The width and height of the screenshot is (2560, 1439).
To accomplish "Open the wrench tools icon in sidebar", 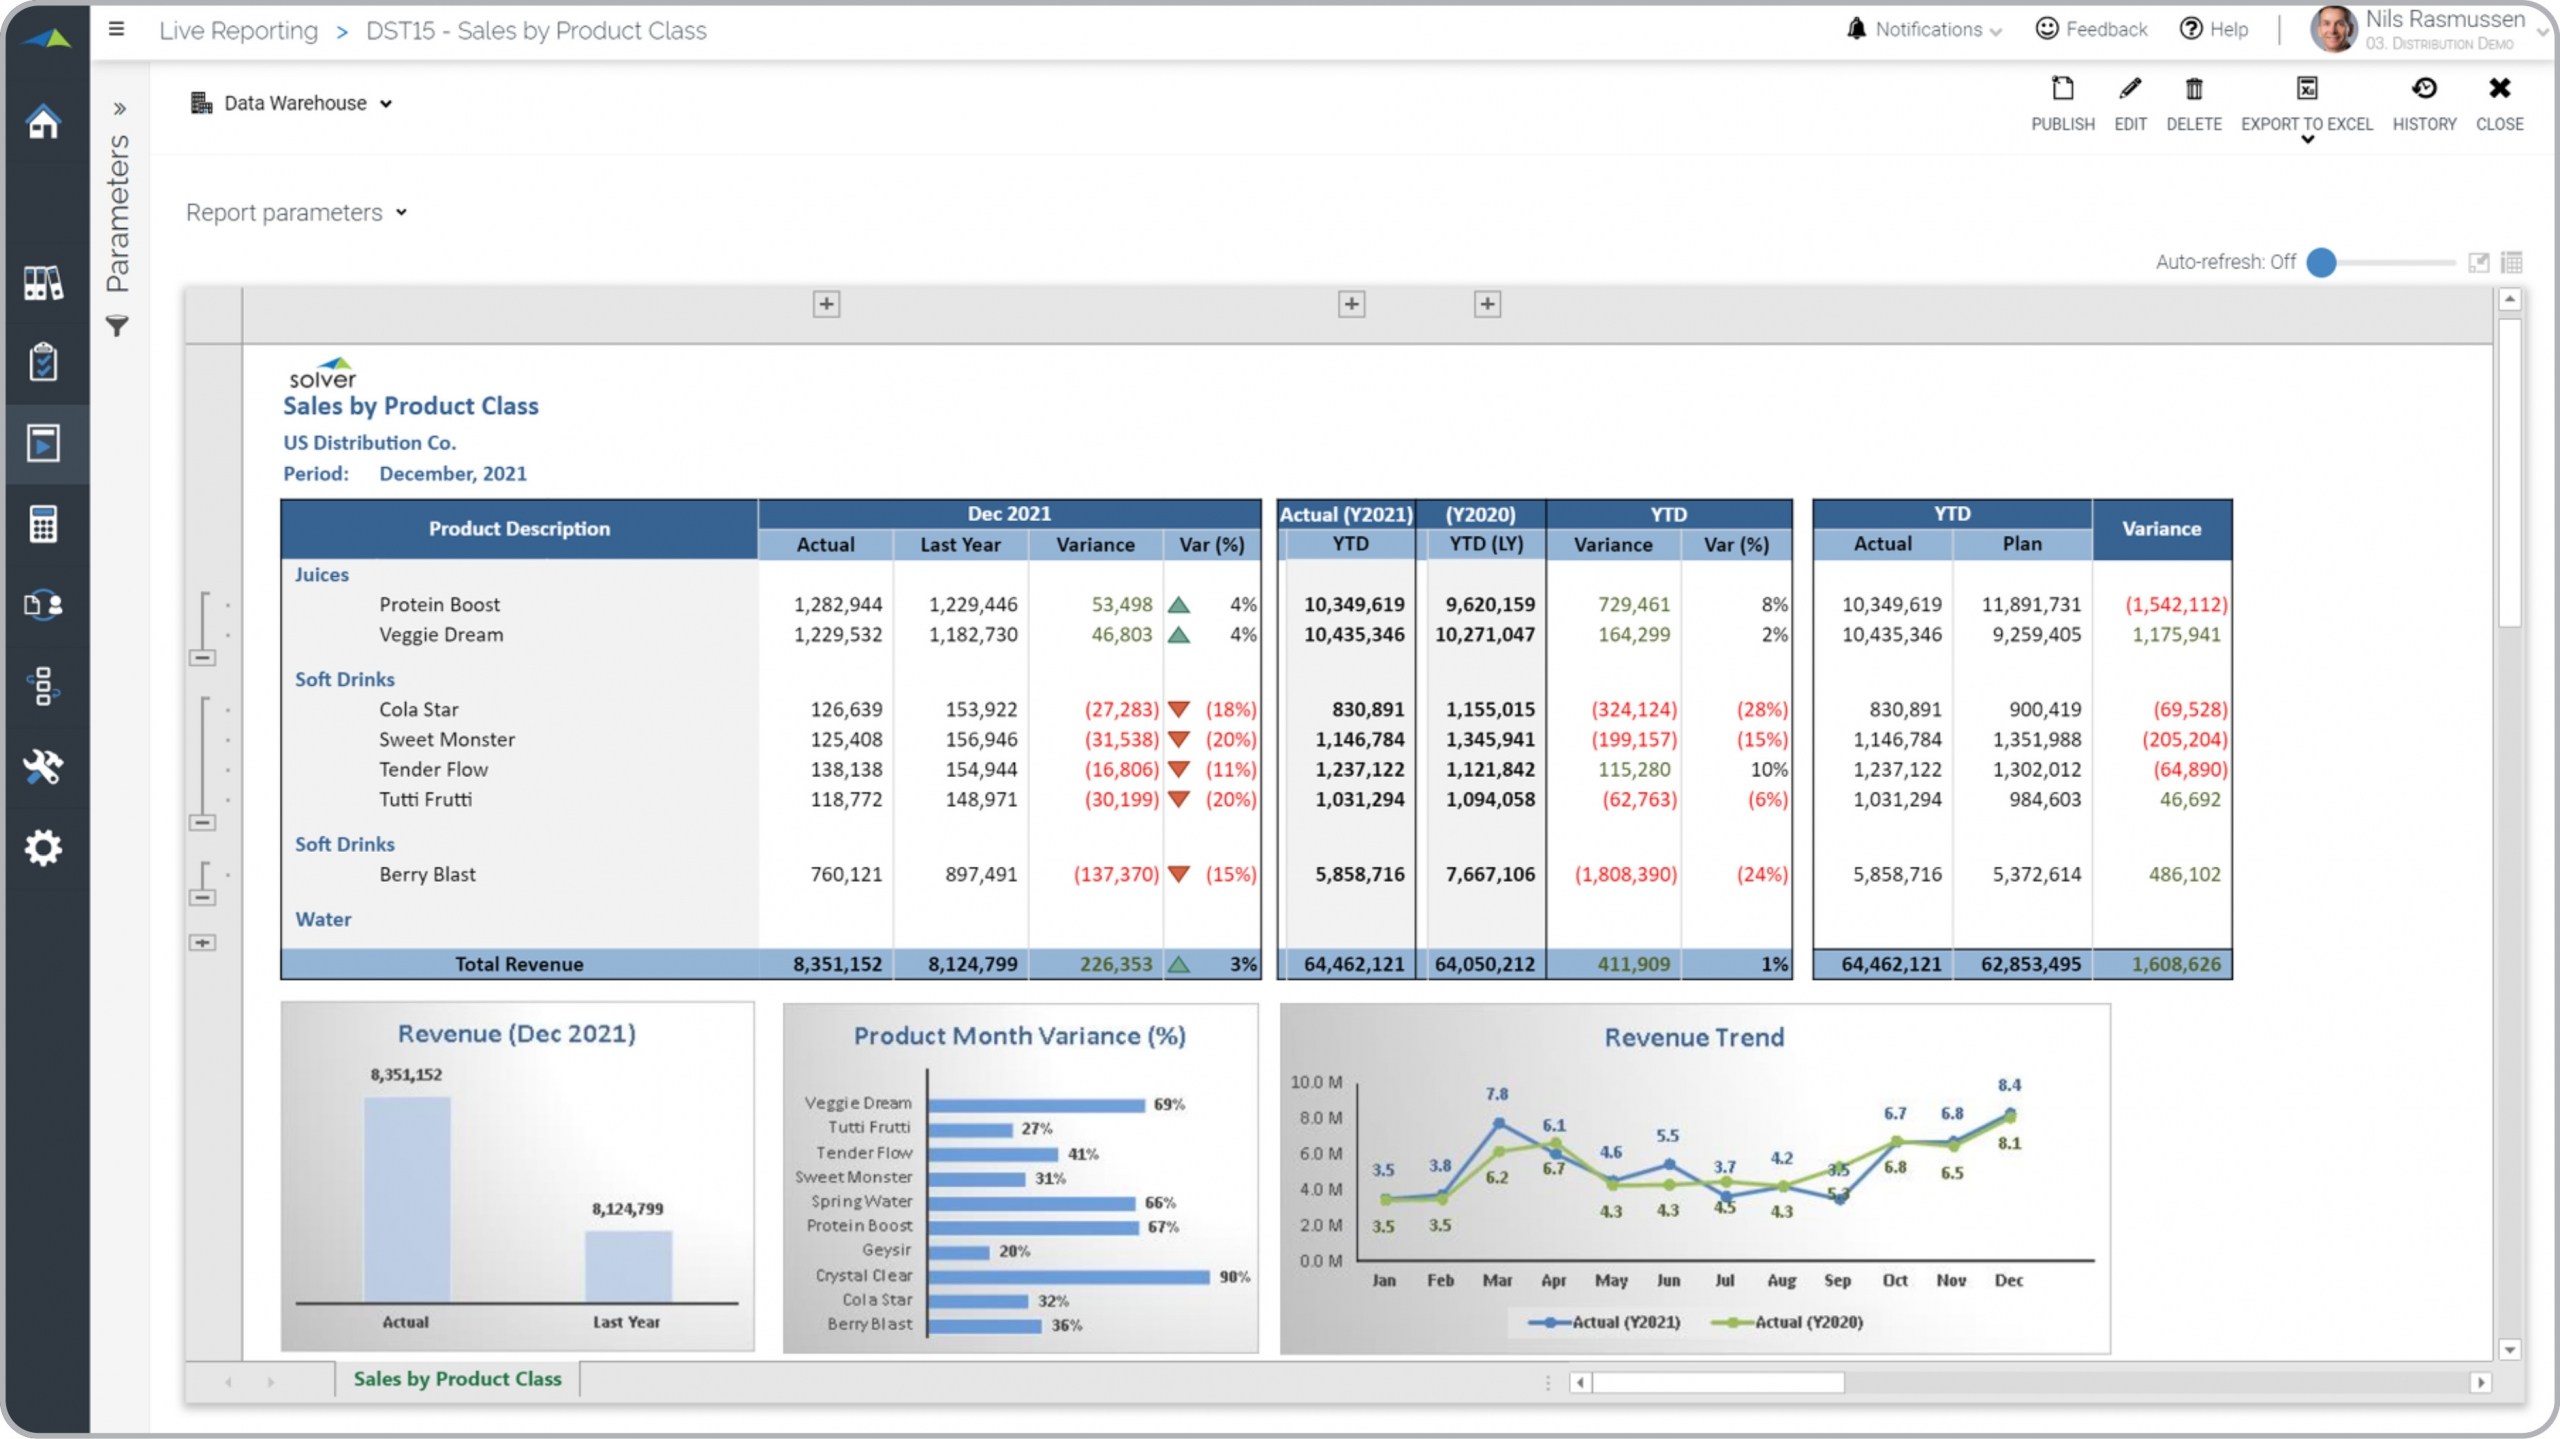I will [43, 767].
